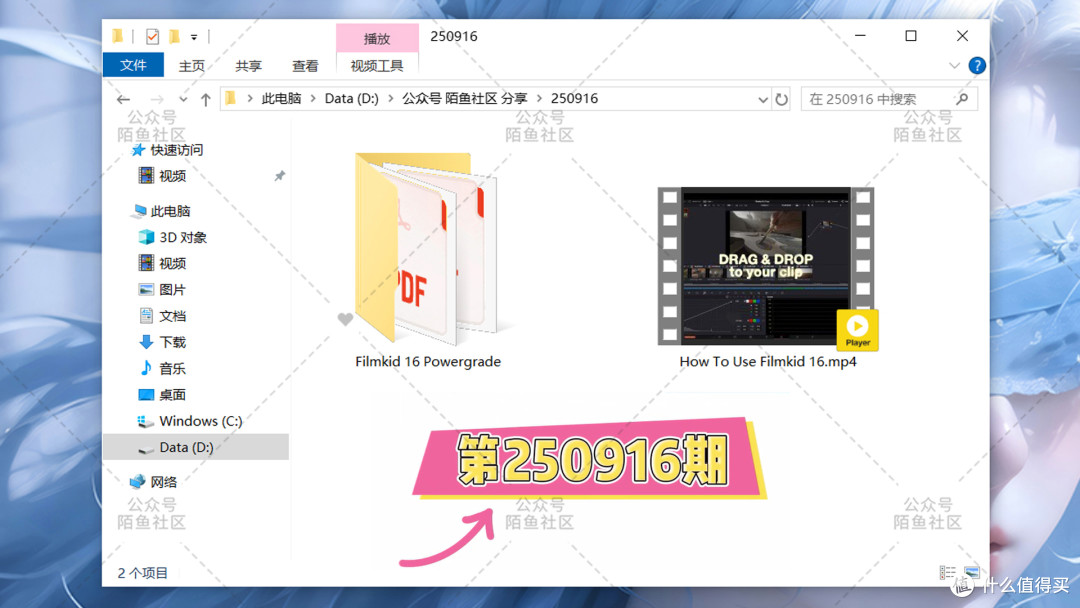Select 快速访问 in navigation pane
Screen dimensions: 1080x608
tap(176, 150)
